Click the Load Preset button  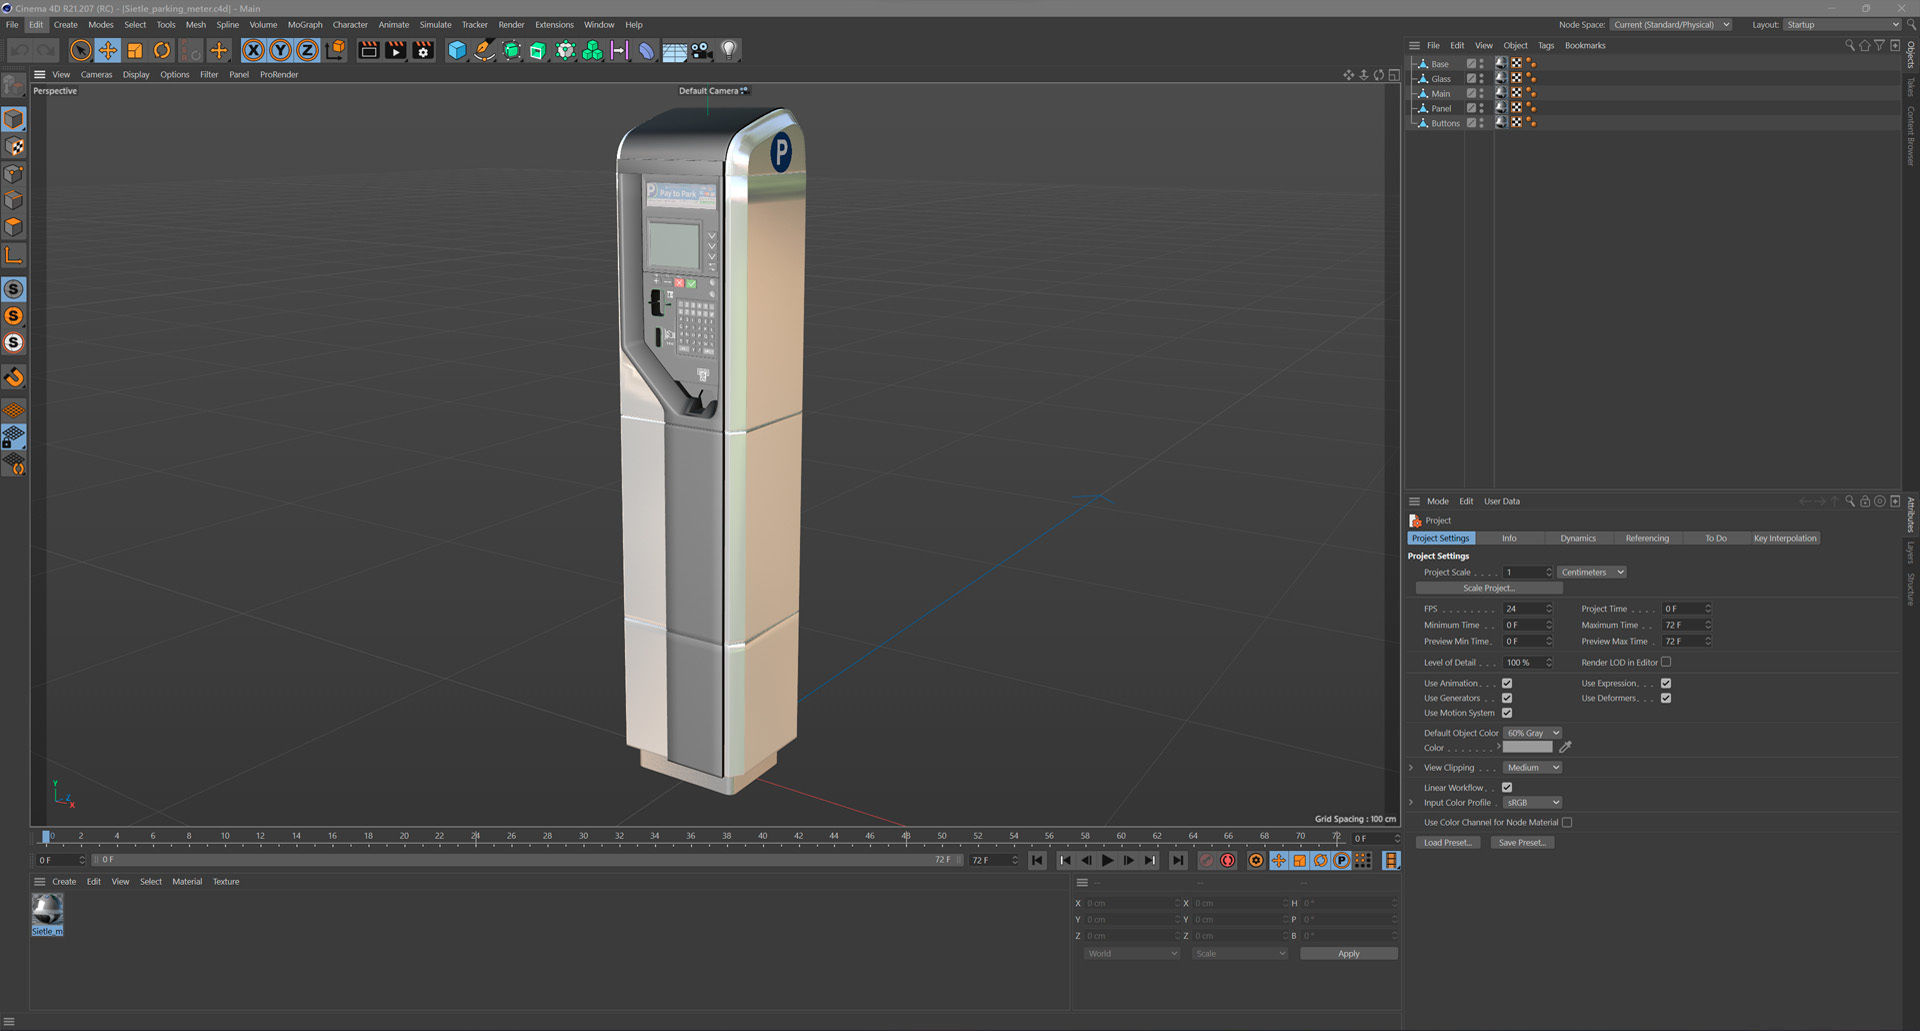(x=1448, y=843)
